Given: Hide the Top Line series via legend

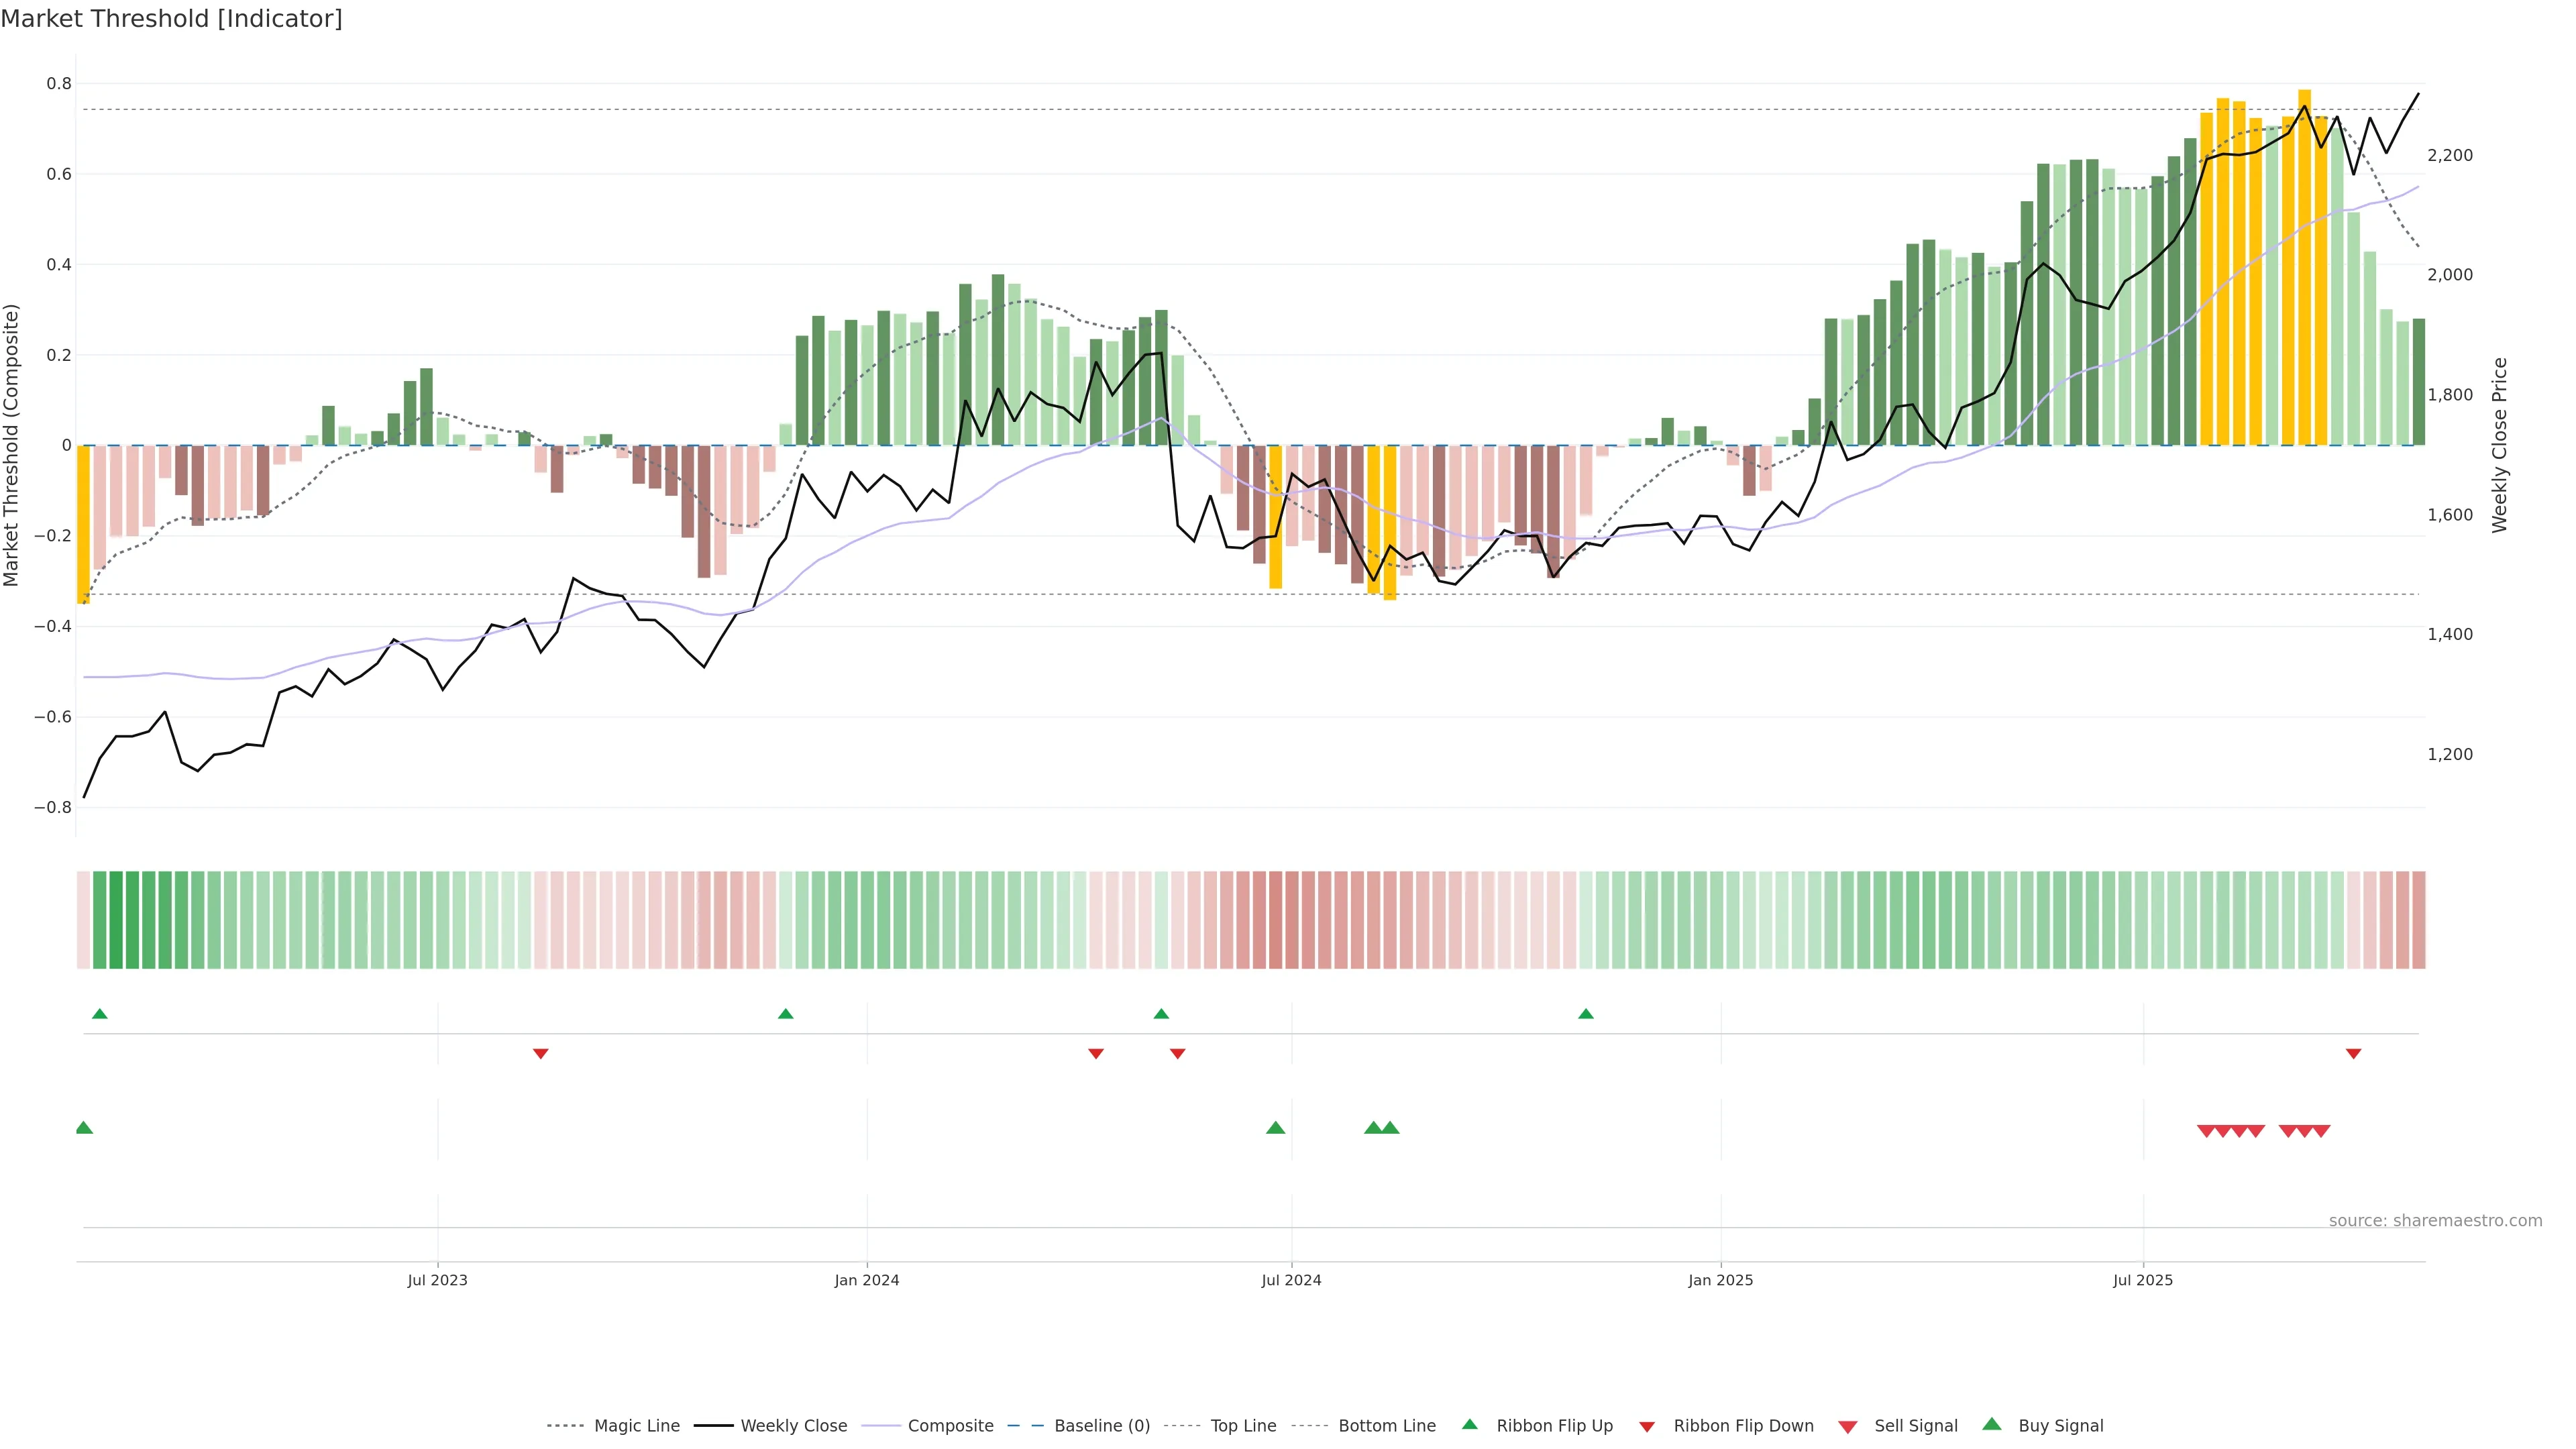Looking at the screenshot, I should 1243,1426.
